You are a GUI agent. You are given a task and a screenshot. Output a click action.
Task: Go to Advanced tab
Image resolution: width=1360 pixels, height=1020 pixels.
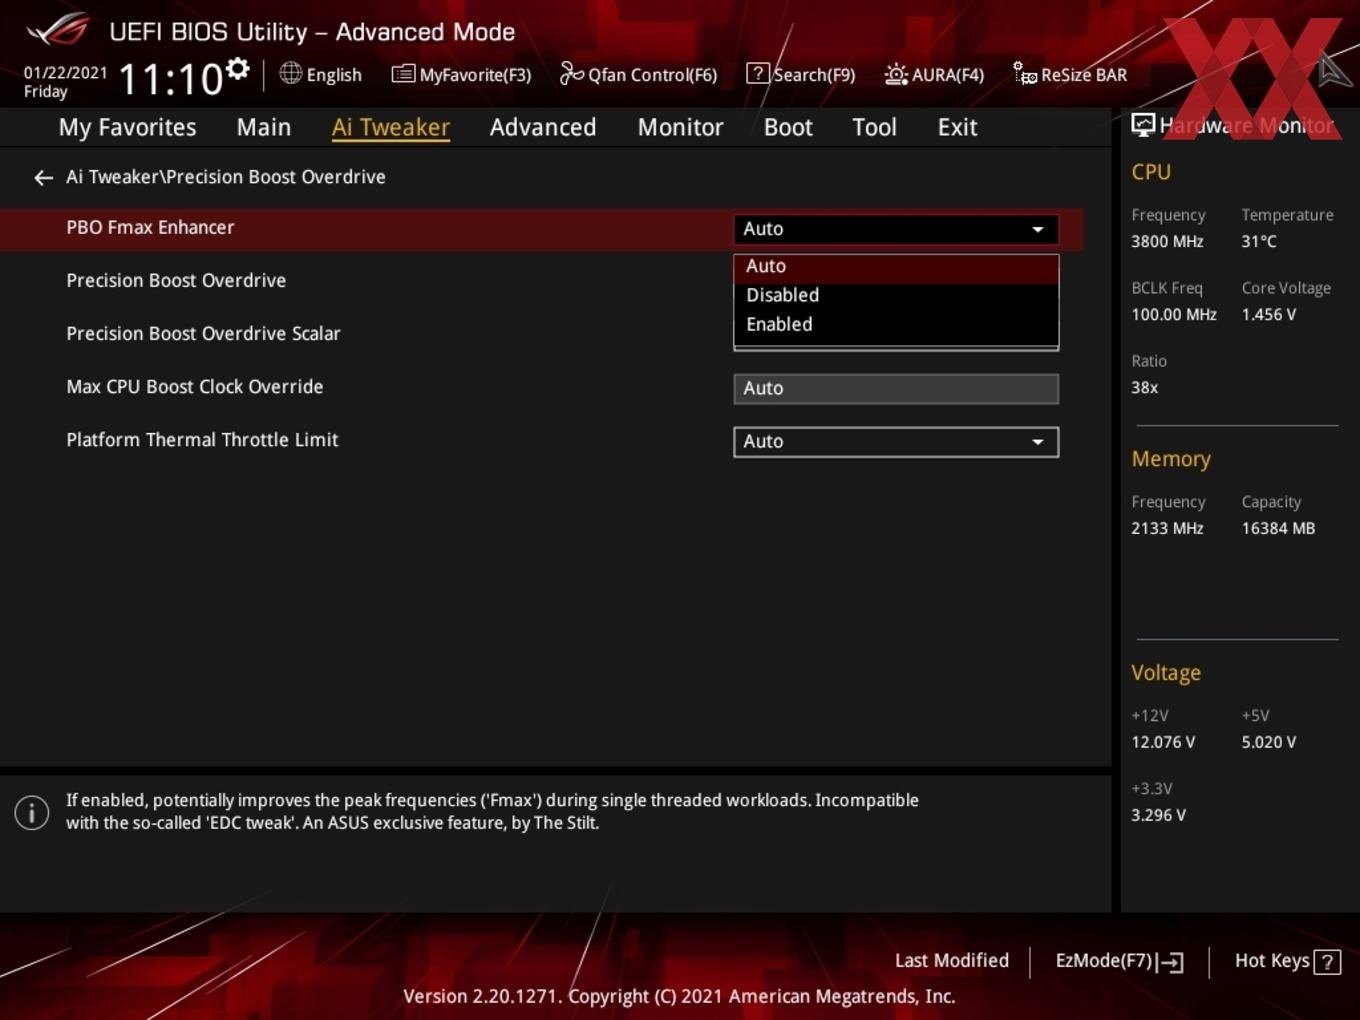point(543,128)
